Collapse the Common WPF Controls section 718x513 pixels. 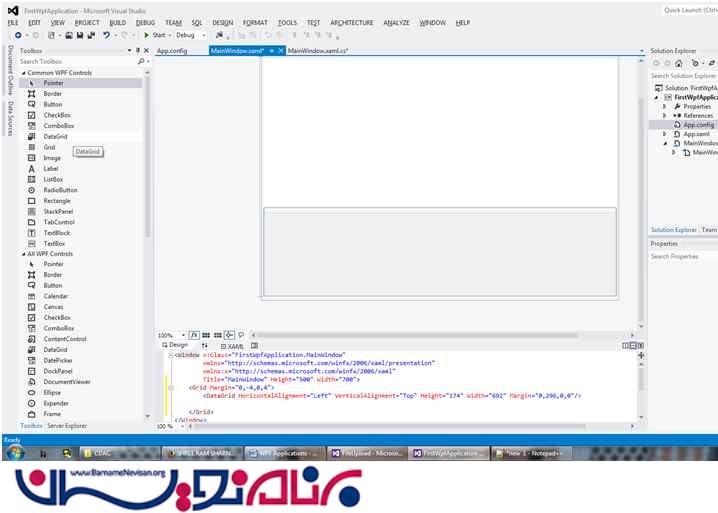[23, 73]
